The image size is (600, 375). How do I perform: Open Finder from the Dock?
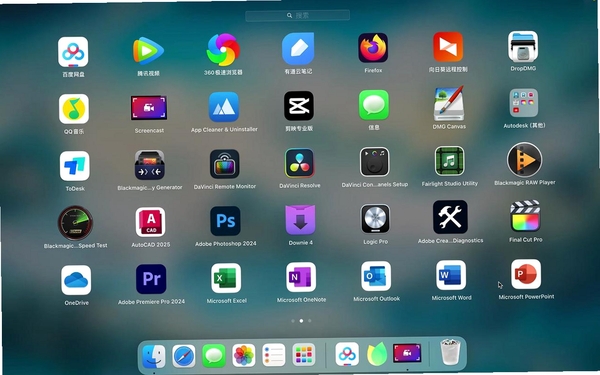tap(153, 356)
